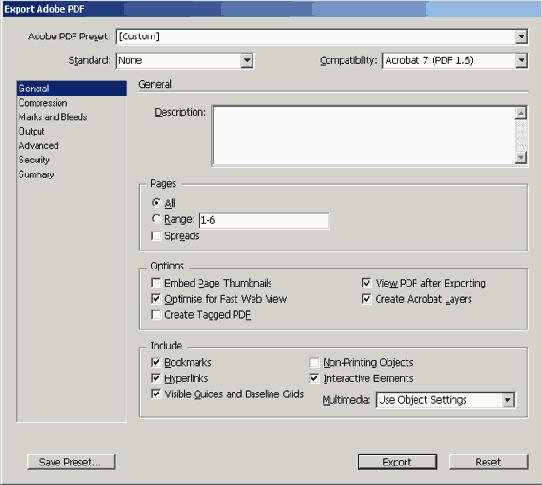Select the All pages radio button
542x485 pixels.
click(x=156, y=203)
